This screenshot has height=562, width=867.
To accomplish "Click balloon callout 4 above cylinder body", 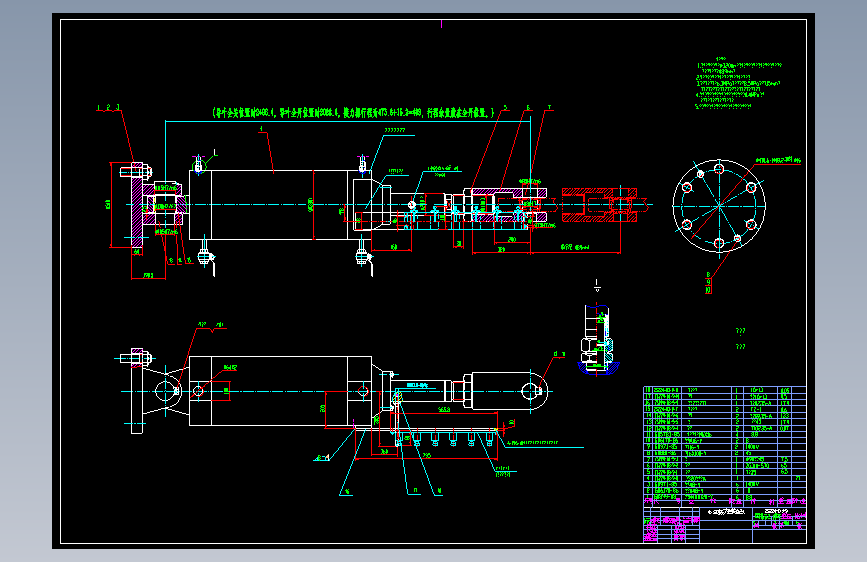I will (261, 129).
